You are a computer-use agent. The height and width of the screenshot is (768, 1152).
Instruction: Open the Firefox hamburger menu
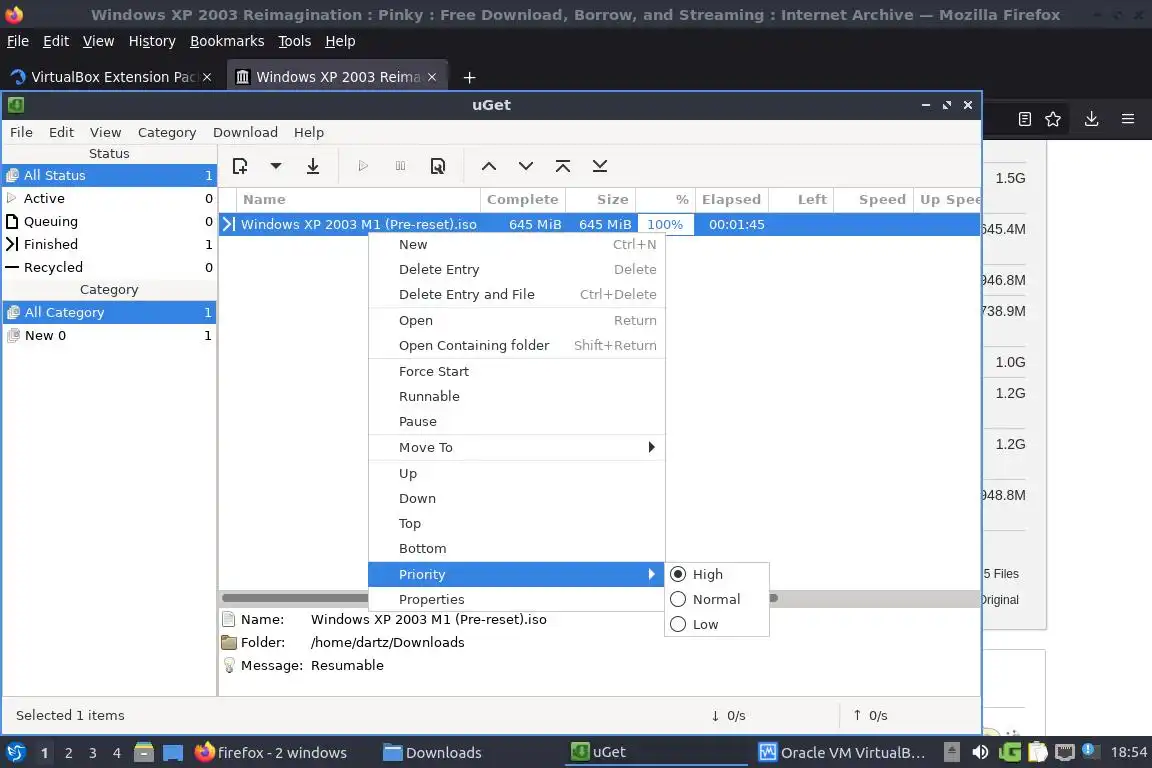click(1128, 119)
